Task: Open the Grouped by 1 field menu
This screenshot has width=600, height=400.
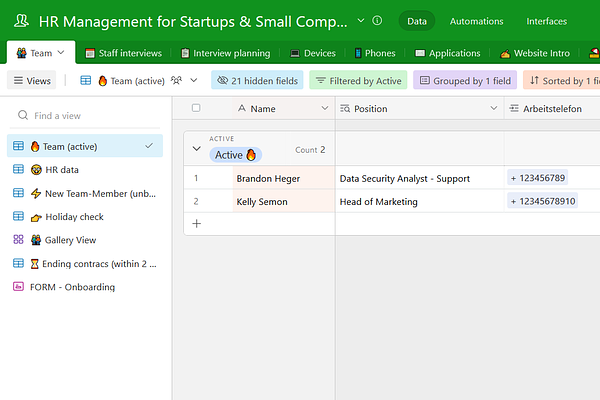Action: (465, 80)
